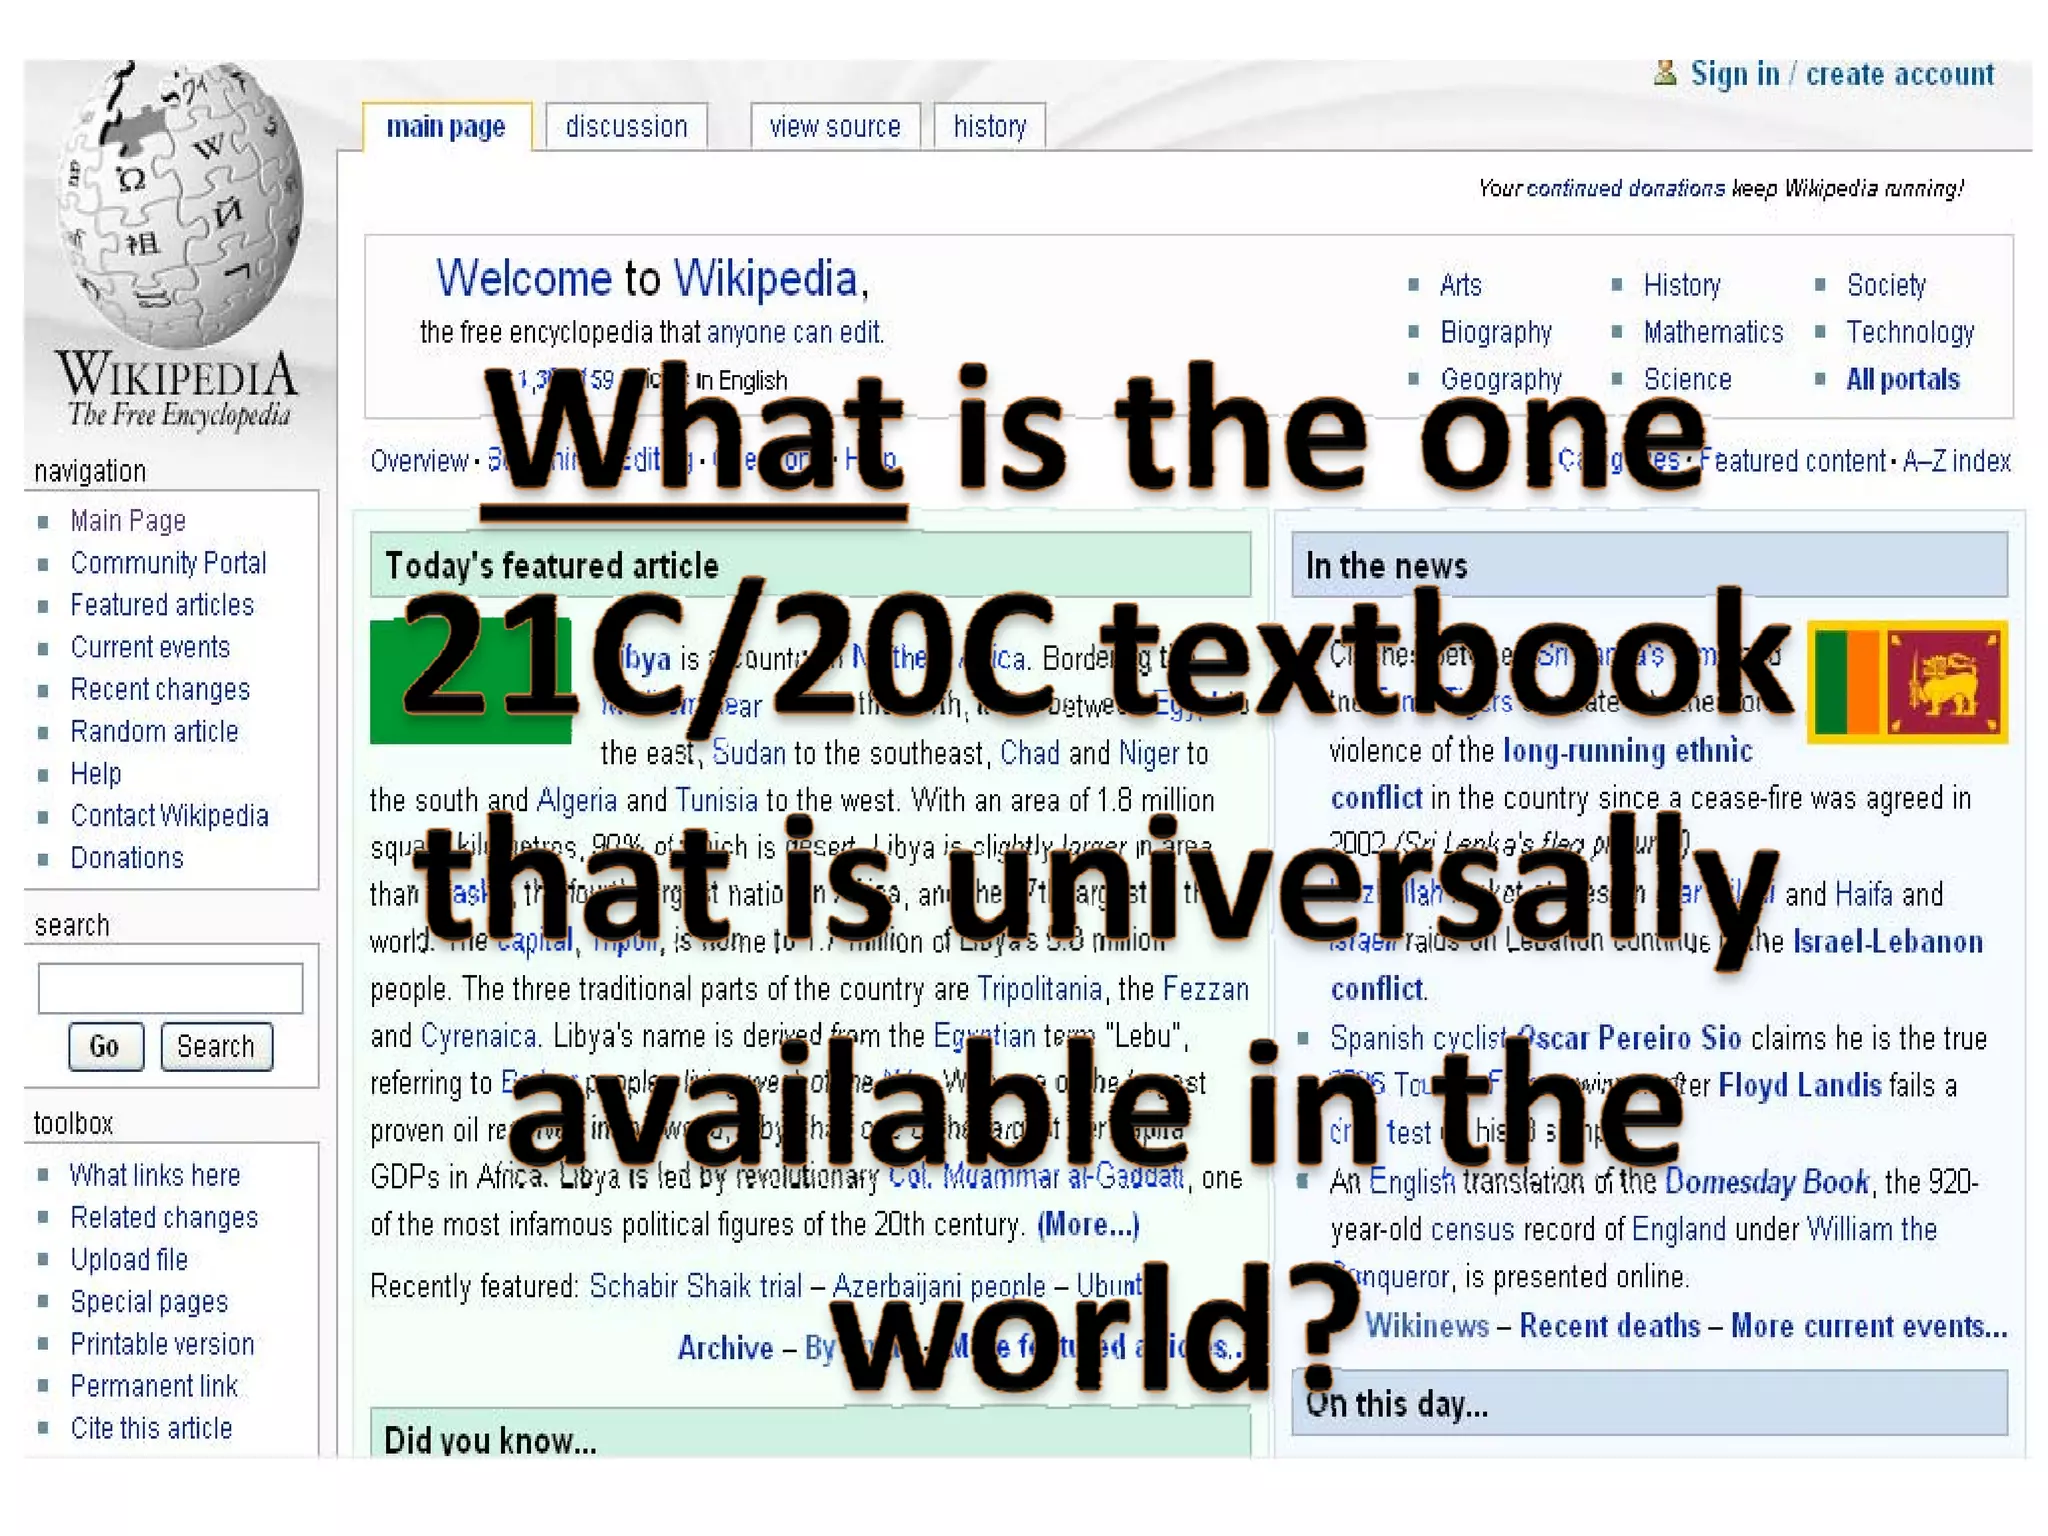Switch to the view source tab
Image resolution: width=2048 pixels, height=1536 pixels.
[x=834, y=127]
